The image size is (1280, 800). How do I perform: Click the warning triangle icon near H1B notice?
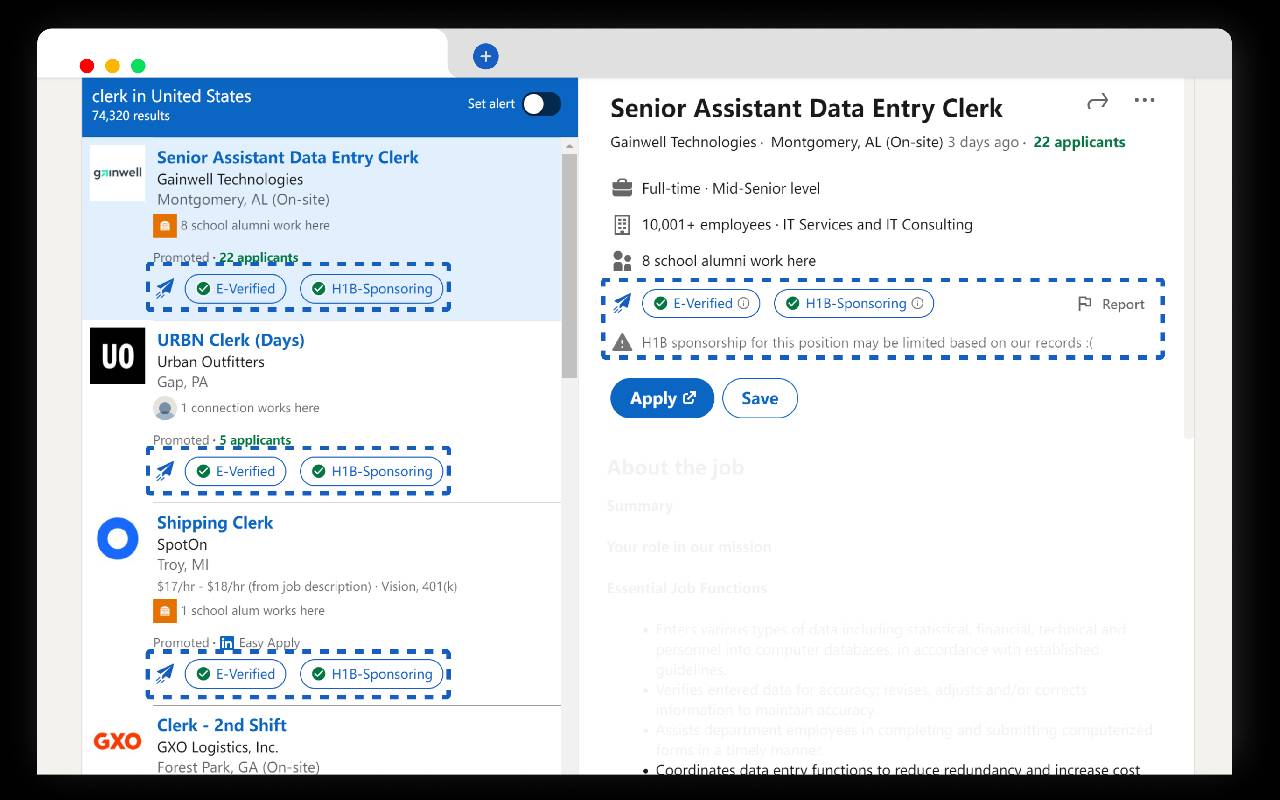[622, 343]
